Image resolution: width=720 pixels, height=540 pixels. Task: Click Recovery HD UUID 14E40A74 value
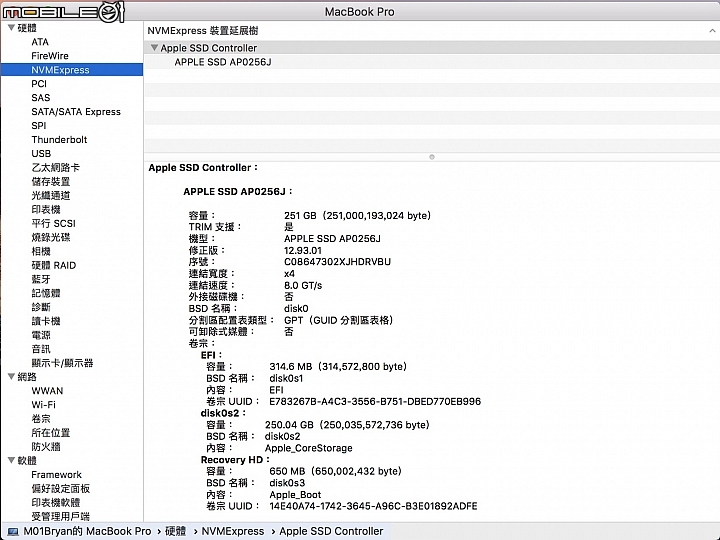point(373,506)
